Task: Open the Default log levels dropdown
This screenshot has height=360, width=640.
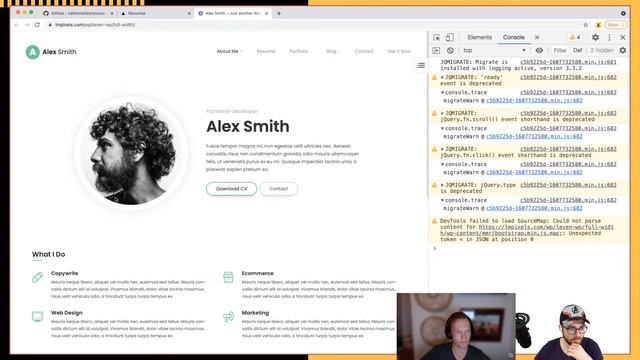Action: click(x=578, y=50)
